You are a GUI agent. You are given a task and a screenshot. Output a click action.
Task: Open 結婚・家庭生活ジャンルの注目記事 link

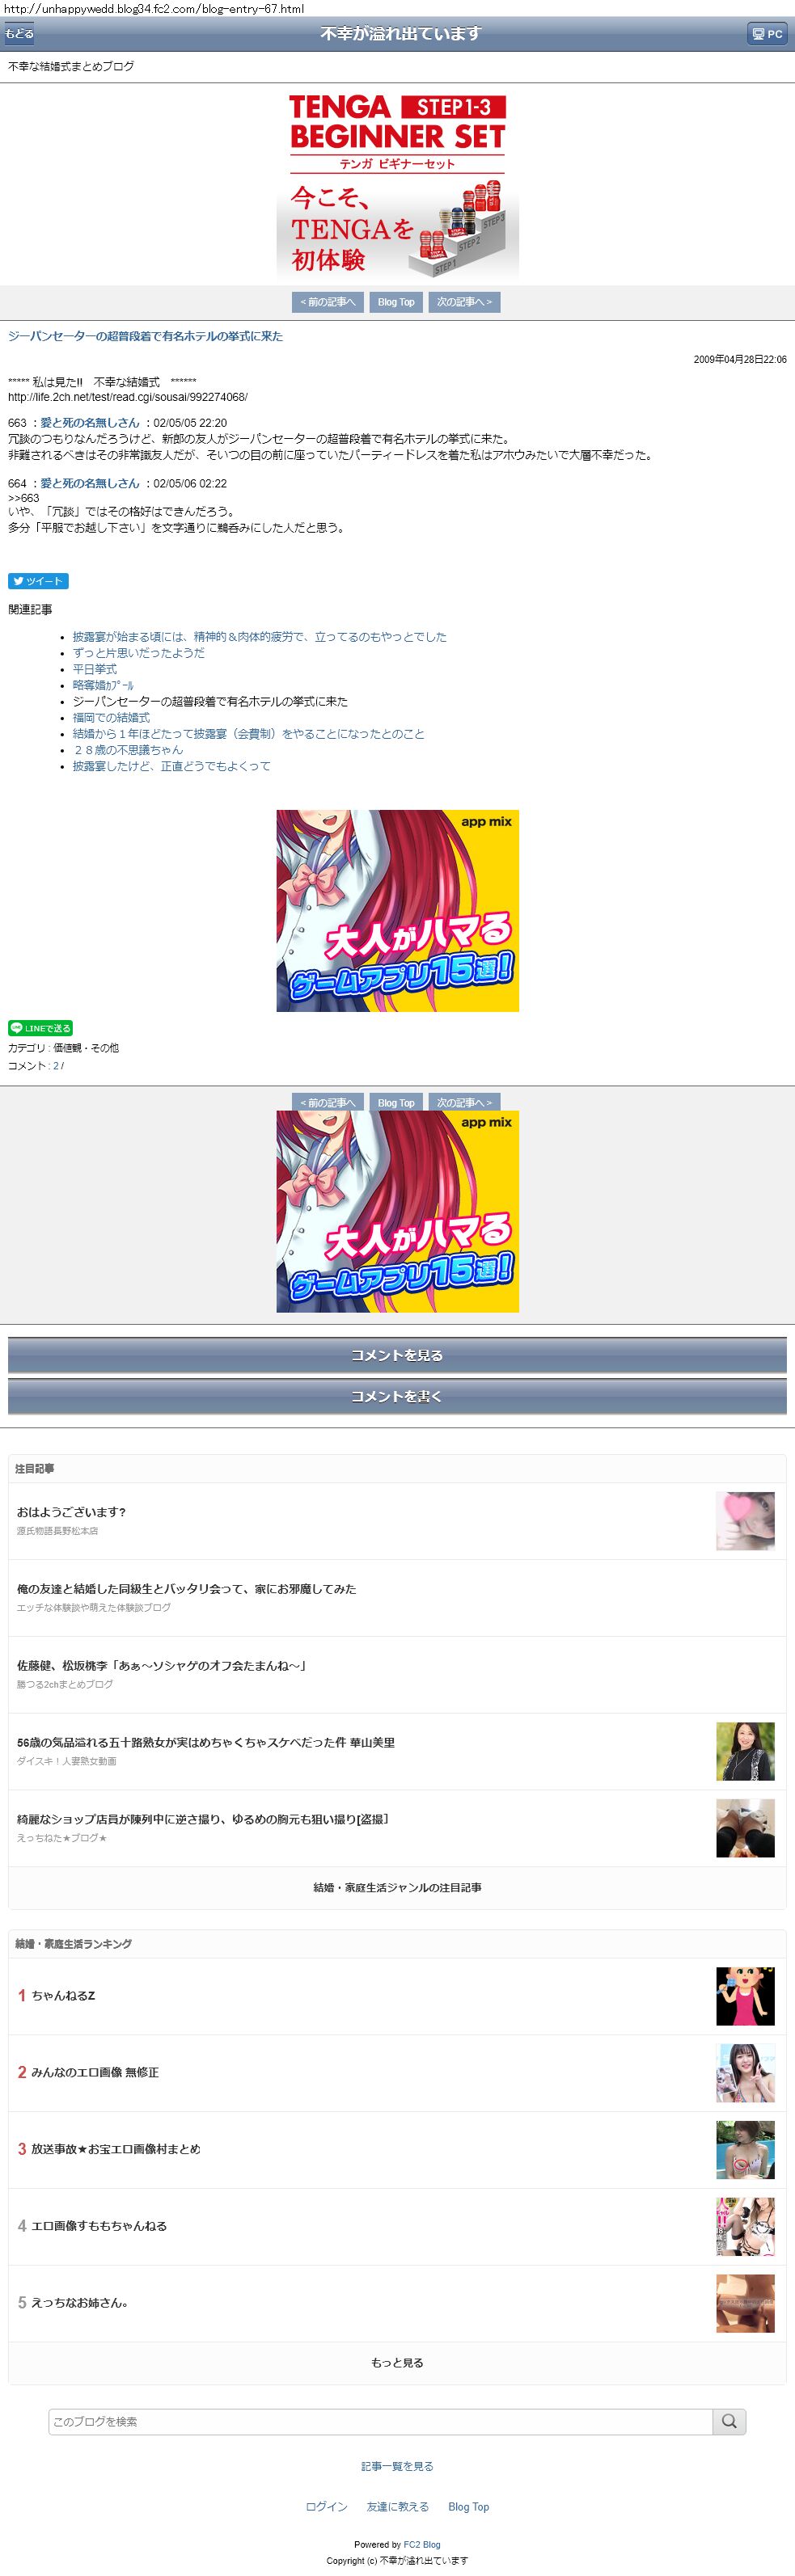[397, 1887]
